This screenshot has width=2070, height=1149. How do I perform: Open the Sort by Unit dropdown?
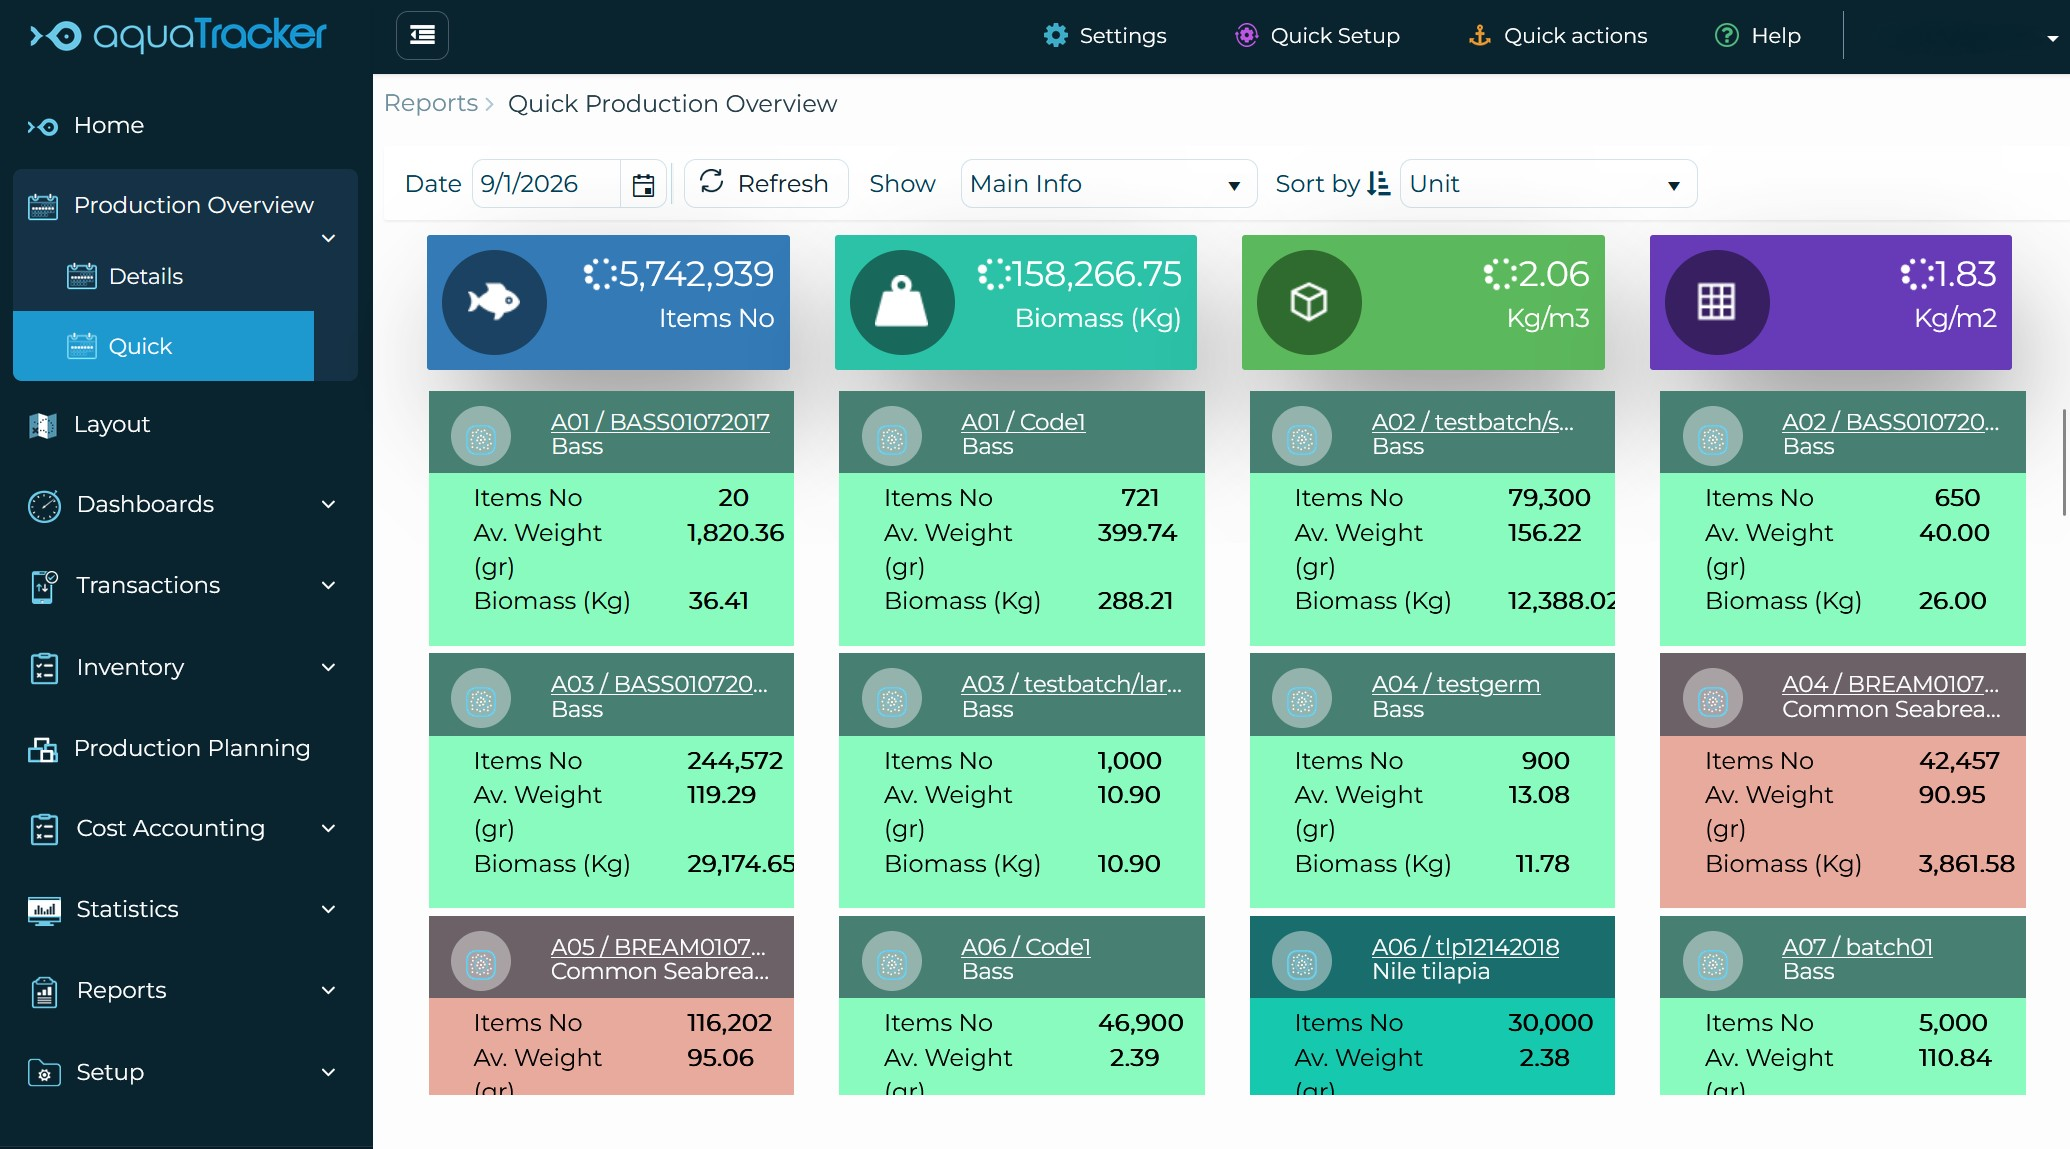pyautogui.click(x=1547, y=184)
